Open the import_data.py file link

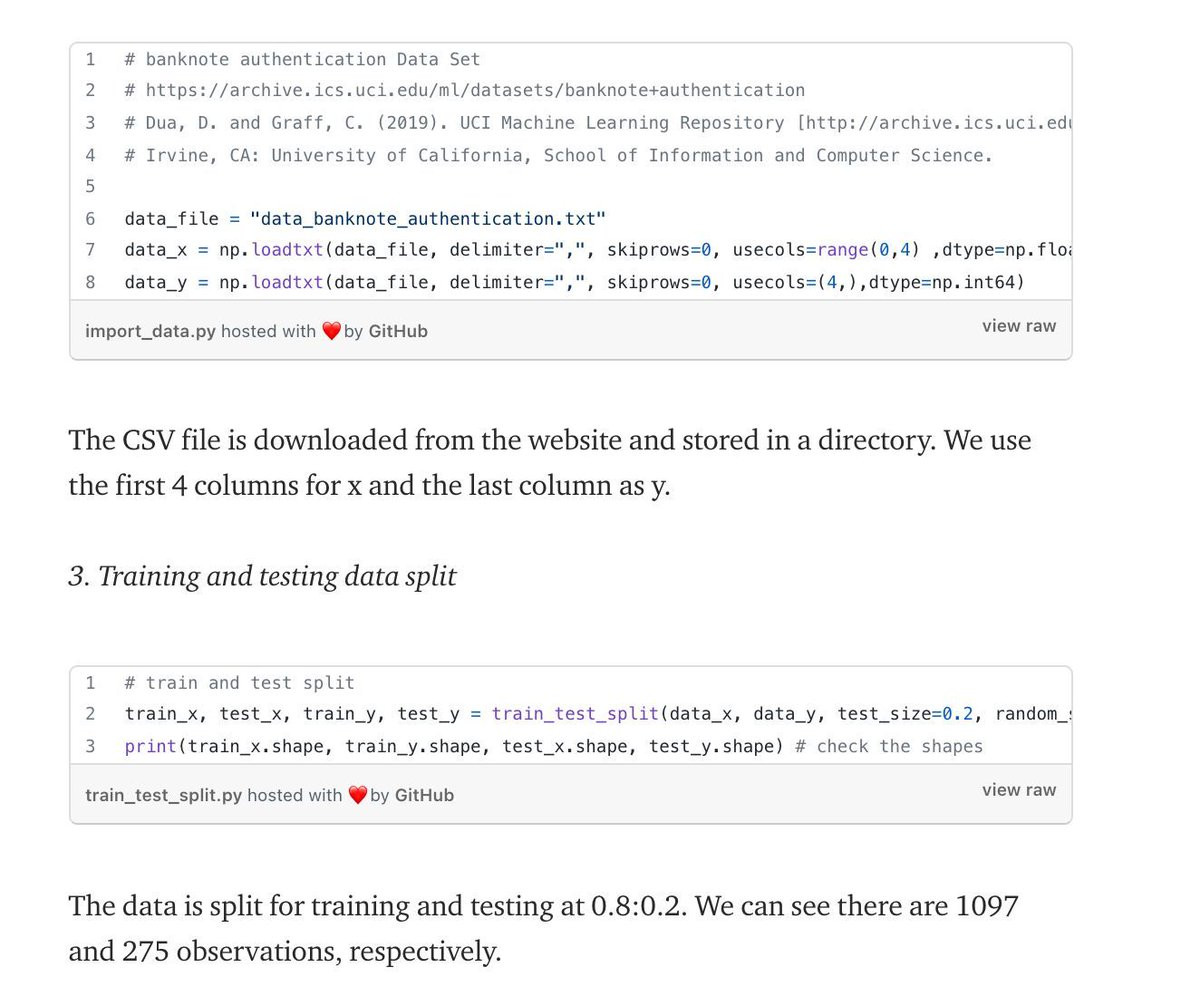[150, 331]
